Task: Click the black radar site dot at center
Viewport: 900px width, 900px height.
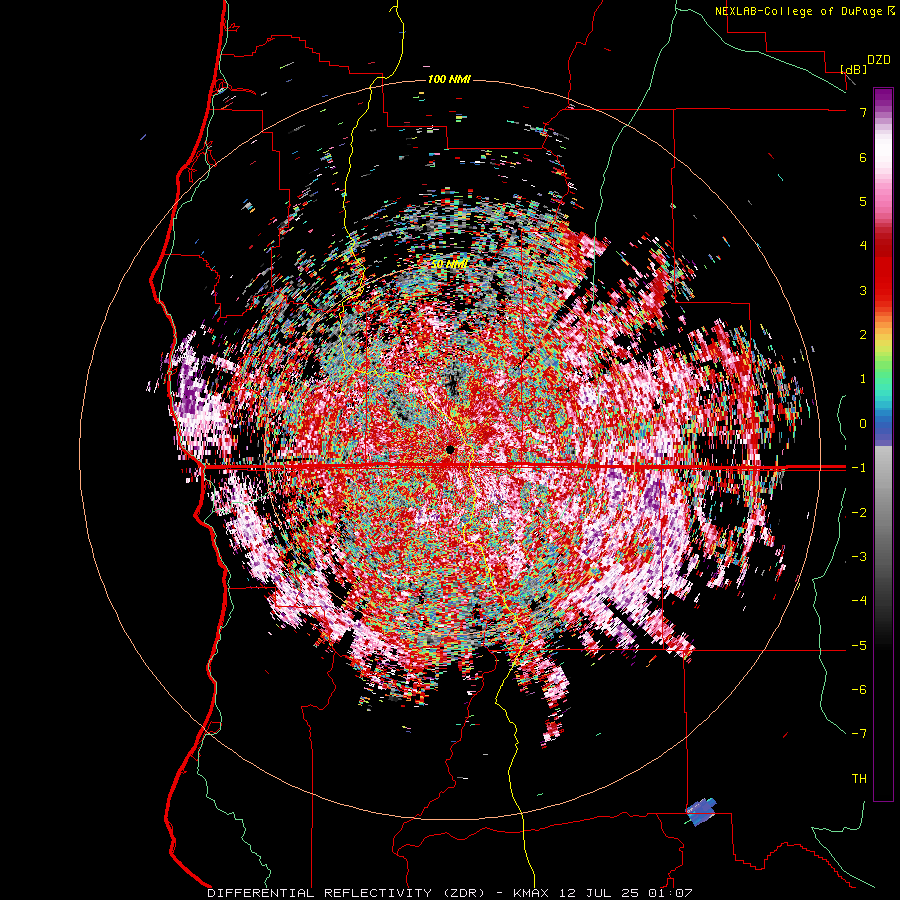Action: 451,449
